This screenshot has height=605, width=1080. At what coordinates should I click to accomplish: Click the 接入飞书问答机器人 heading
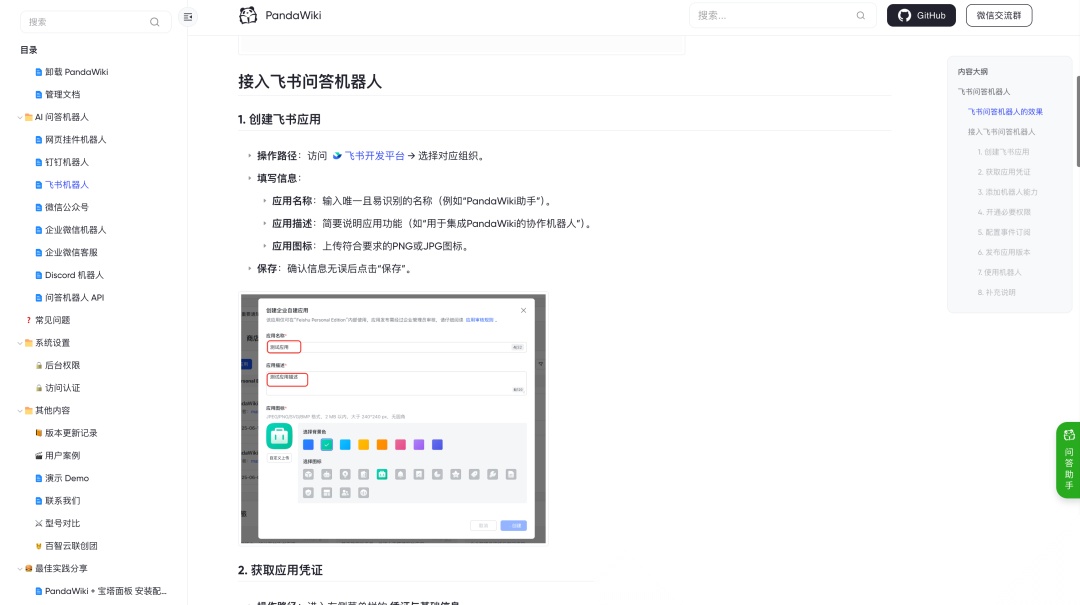tap(309, 82)
